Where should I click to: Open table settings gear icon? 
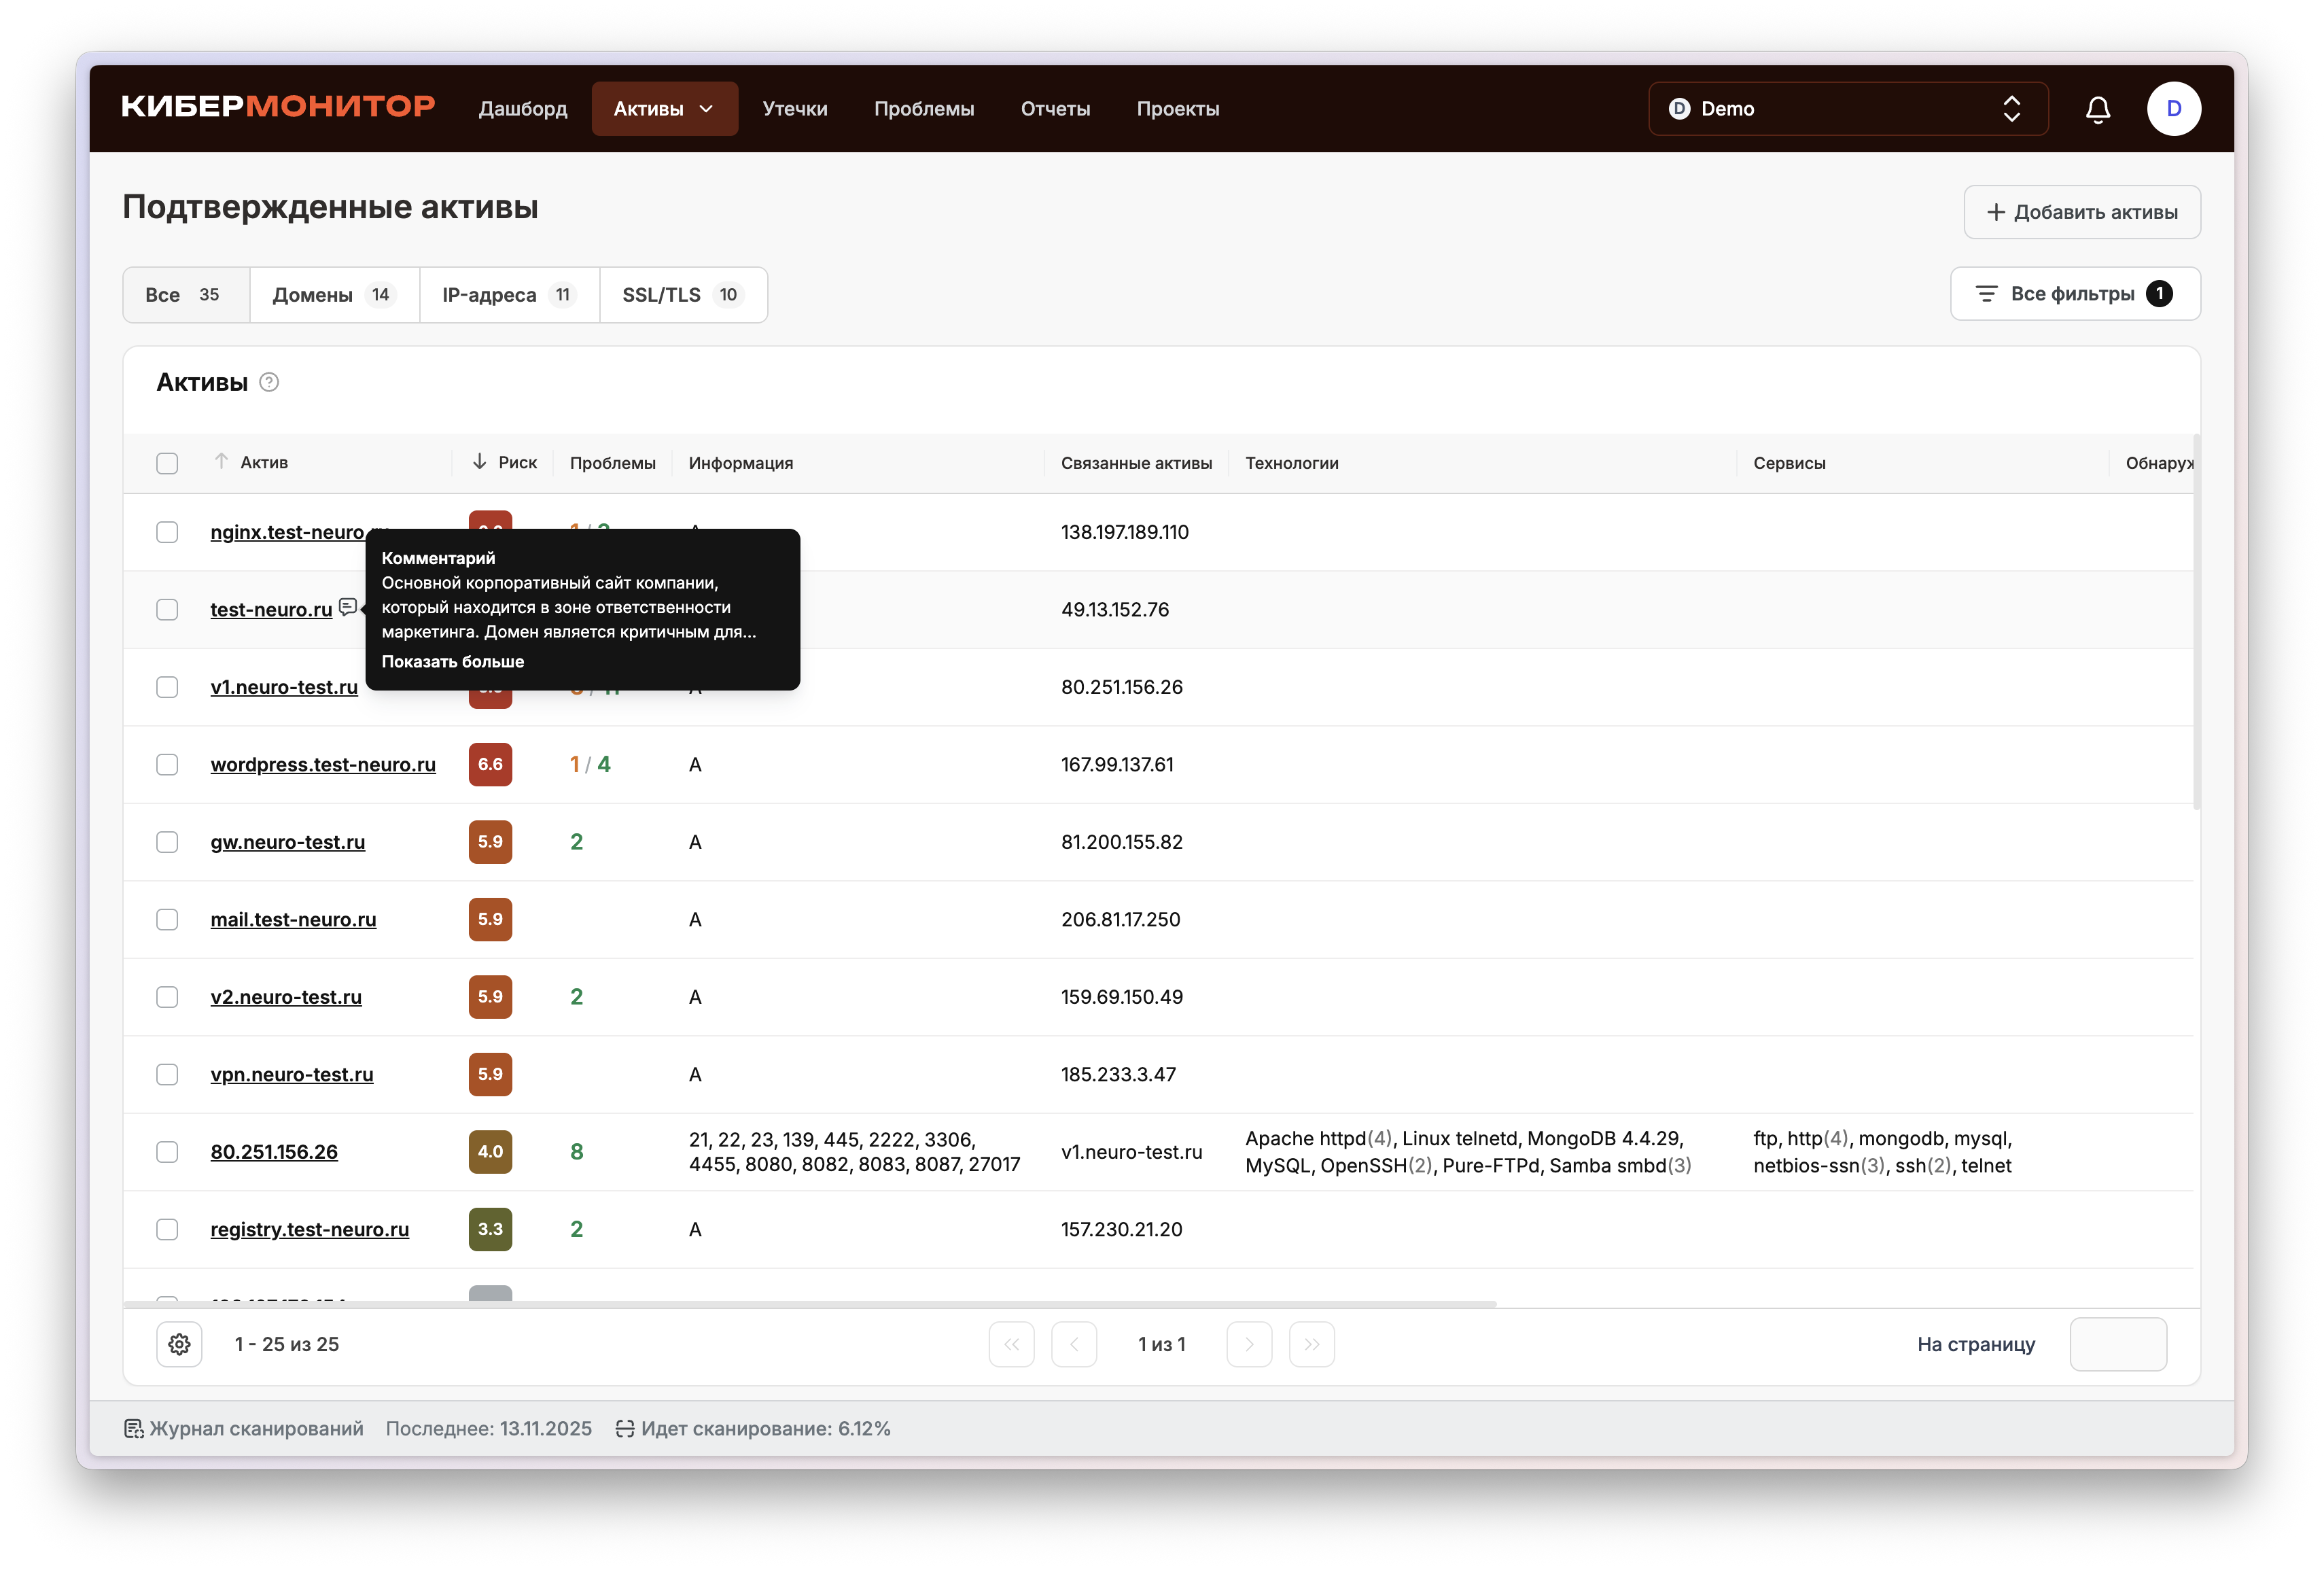click(x=179, y=1344)
